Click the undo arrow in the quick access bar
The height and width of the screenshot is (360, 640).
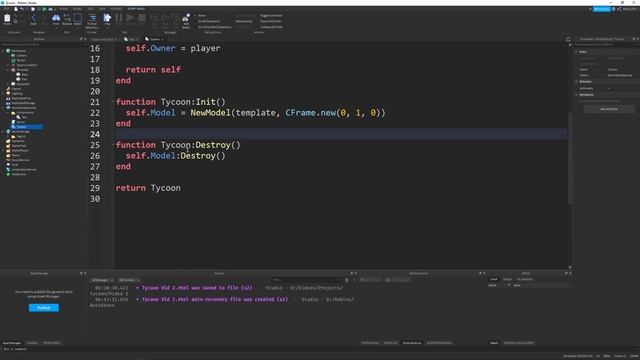(21, 9)
